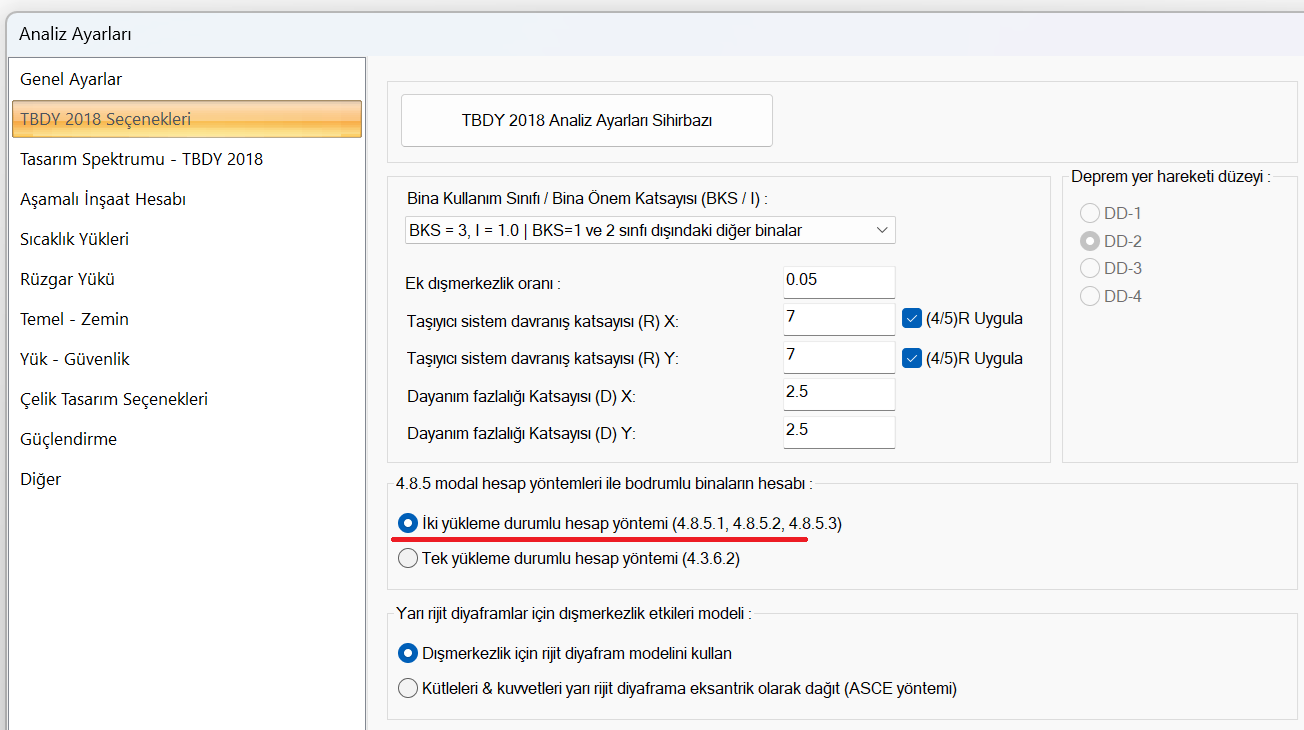Click the Ek dışmerkezlik oranı input field
The height and width of the screenshot is (730, 1304).
pos(838,281)
